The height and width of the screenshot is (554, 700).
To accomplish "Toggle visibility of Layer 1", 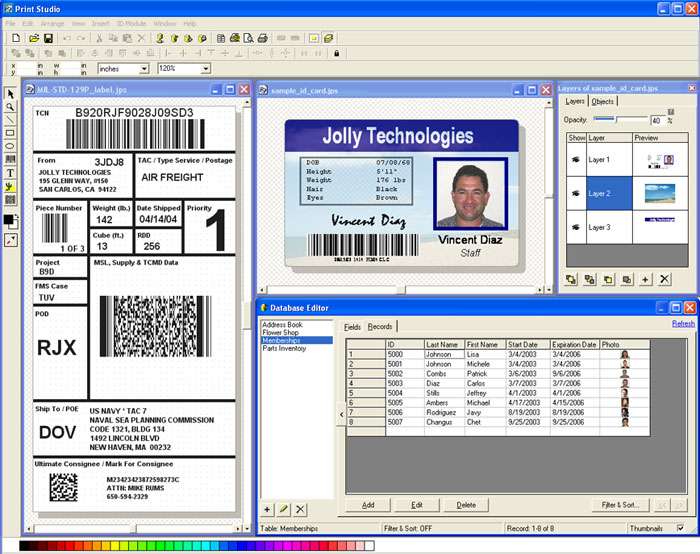I will (x=576, y=159).
